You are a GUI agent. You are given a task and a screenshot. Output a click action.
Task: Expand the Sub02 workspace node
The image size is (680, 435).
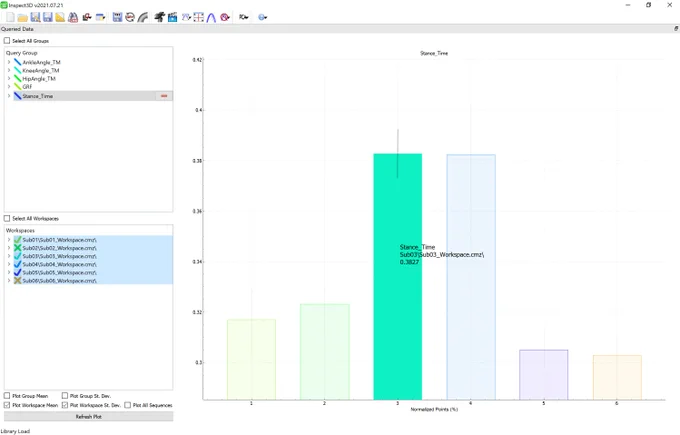(x=9, y=248)
